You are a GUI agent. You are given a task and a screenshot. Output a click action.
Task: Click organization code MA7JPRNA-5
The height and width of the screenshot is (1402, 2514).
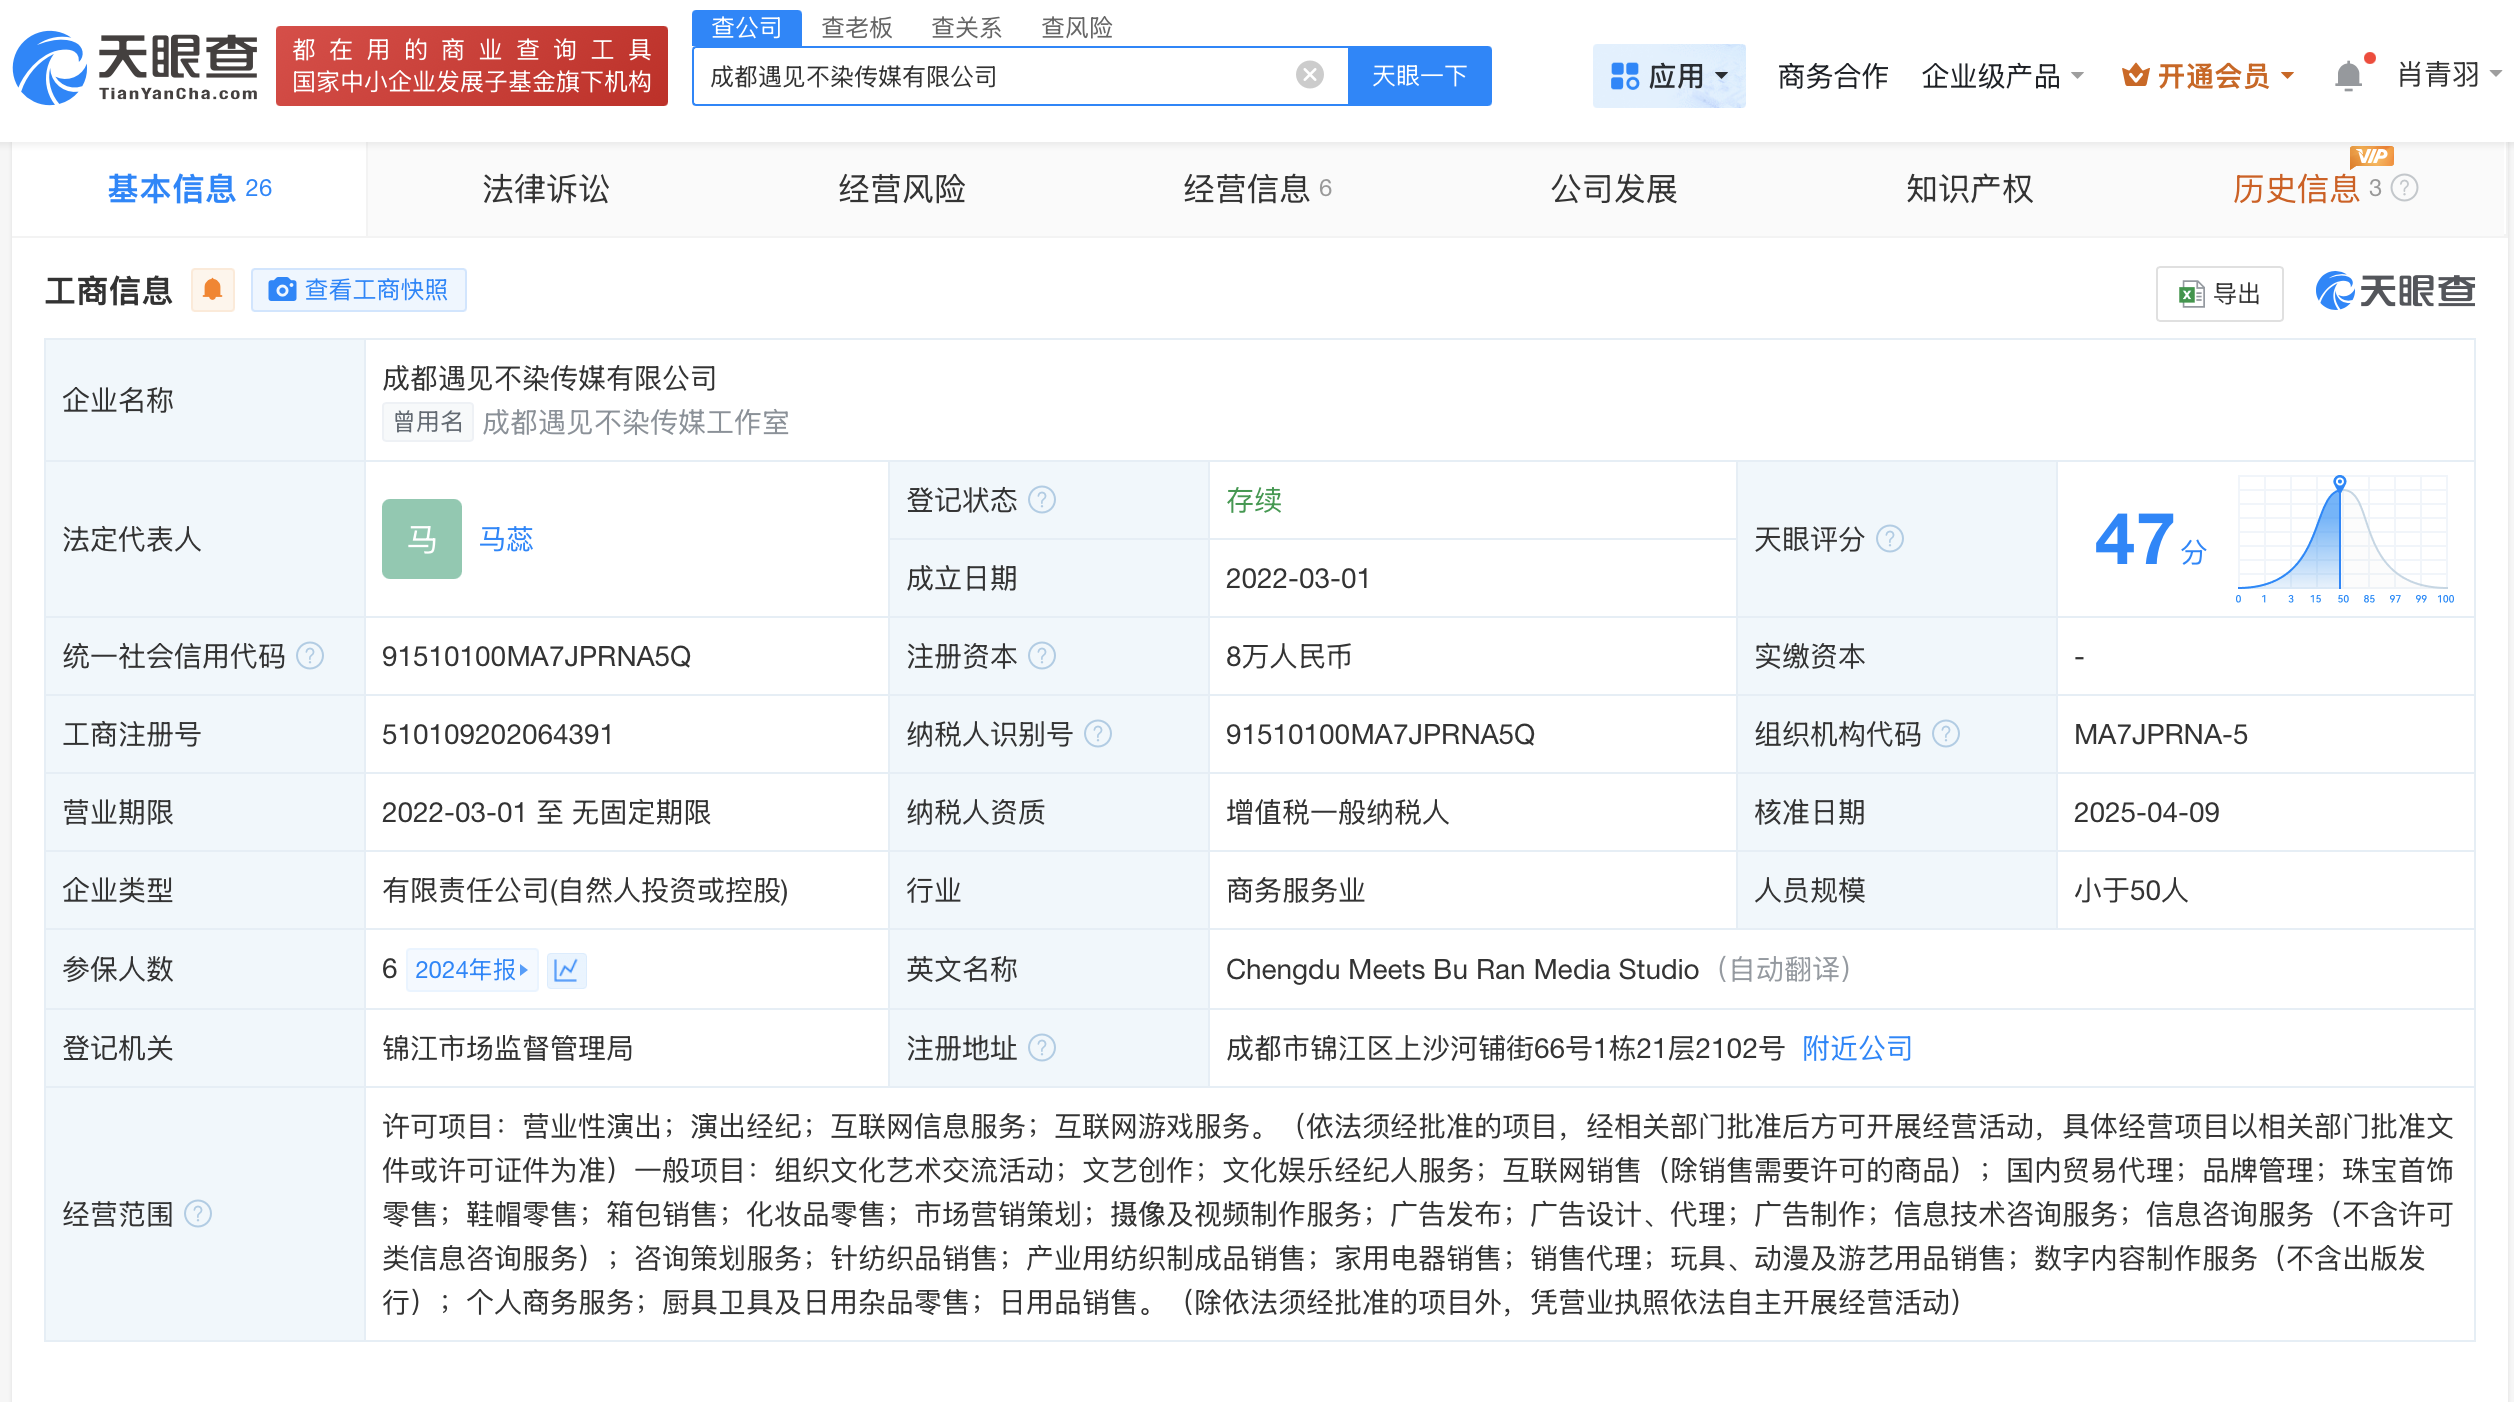(2160, 734)
